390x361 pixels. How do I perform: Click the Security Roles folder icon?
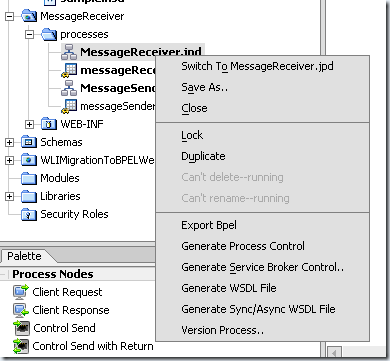click(29, 214)
